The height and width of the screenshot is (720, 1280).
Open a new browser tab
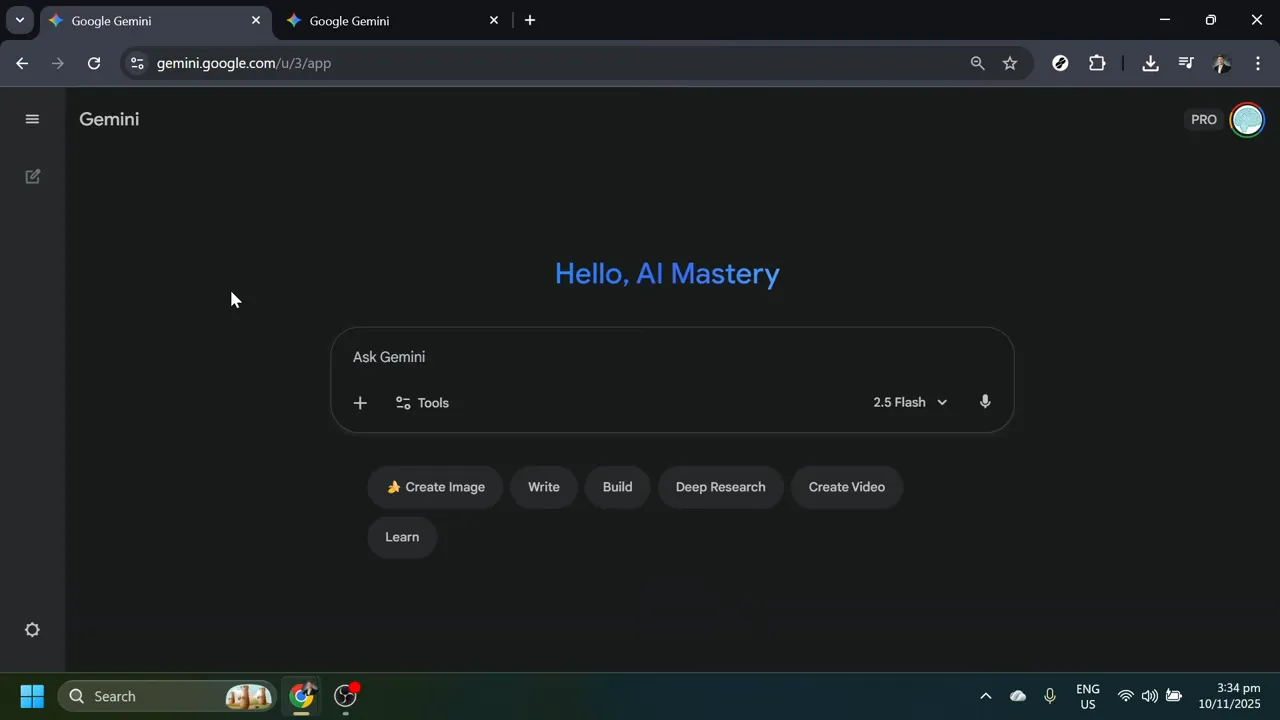coord(530,20)
